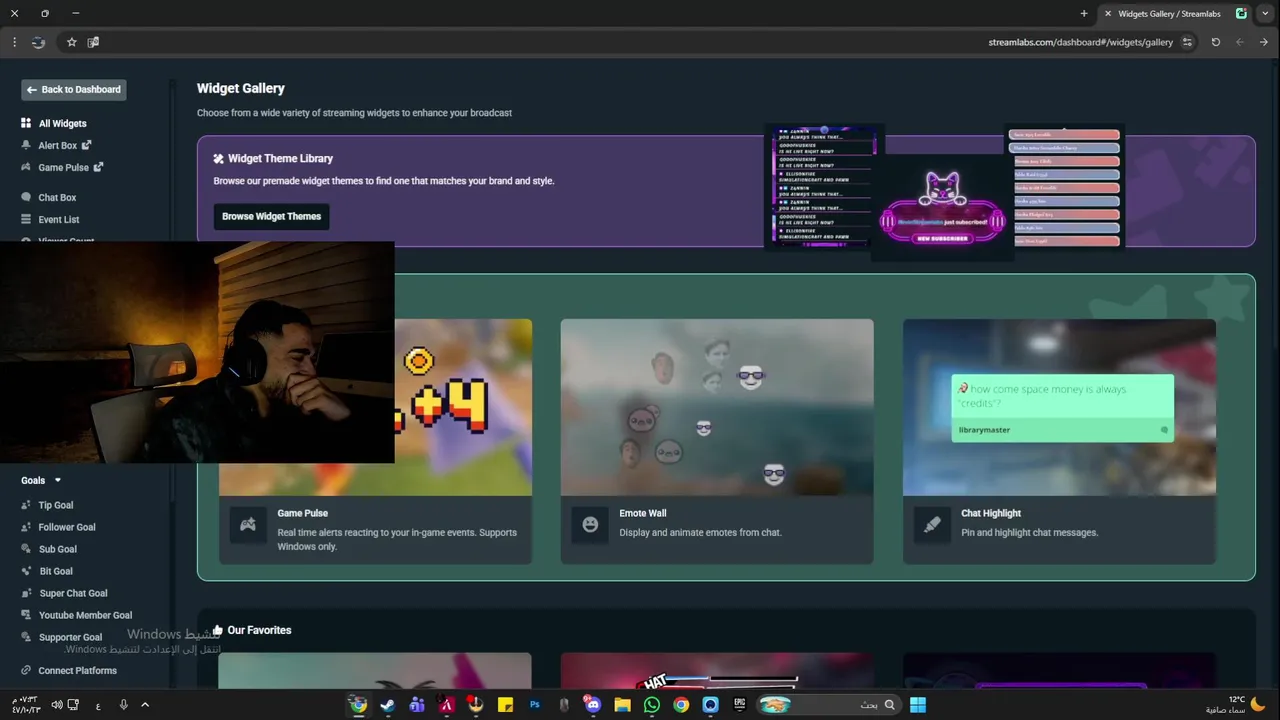Screen dimensions: 1280x720
Task: Open Bit Goal widget
Action: pos(55,572)
